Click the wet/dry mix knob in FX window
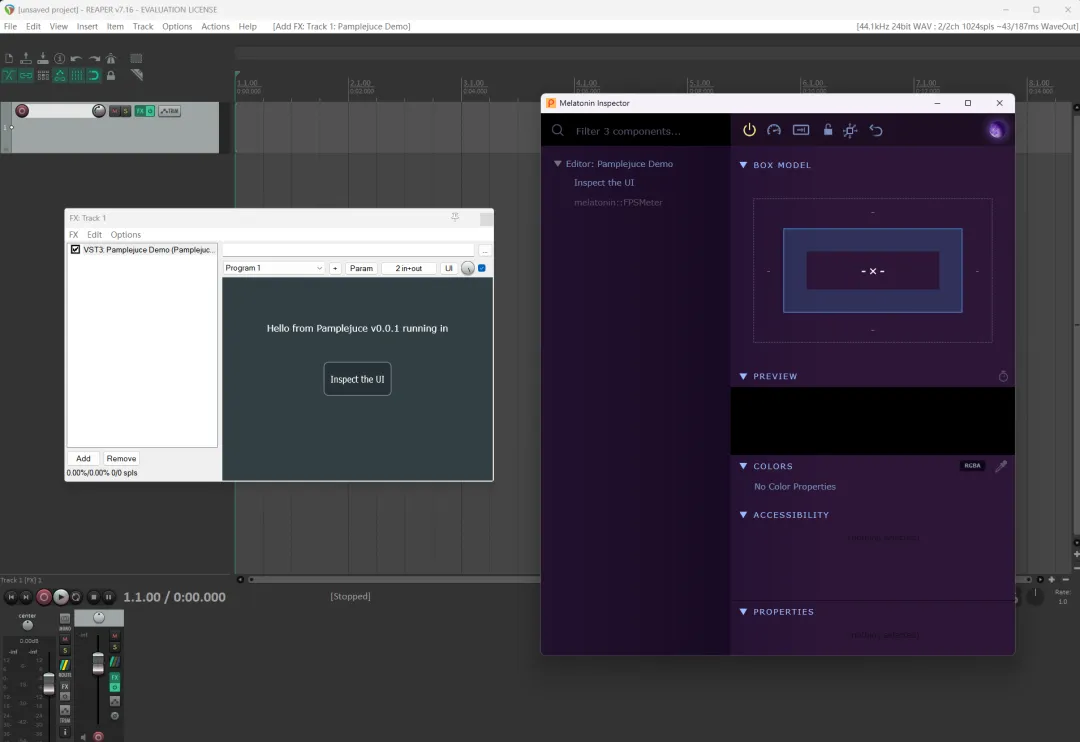The image size is (1080, 742). (468, 268)
